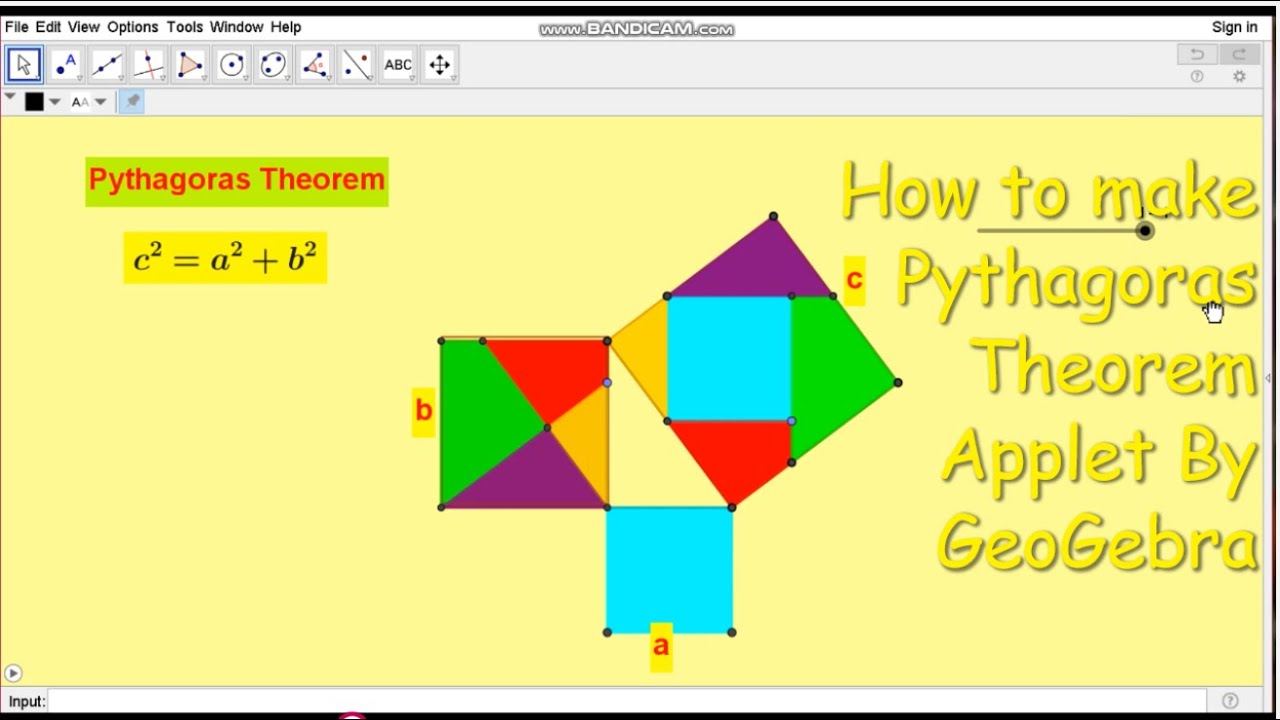Screen dimensions: 1280x720
Task: Click the AA text size button
Action: [80, 102]
